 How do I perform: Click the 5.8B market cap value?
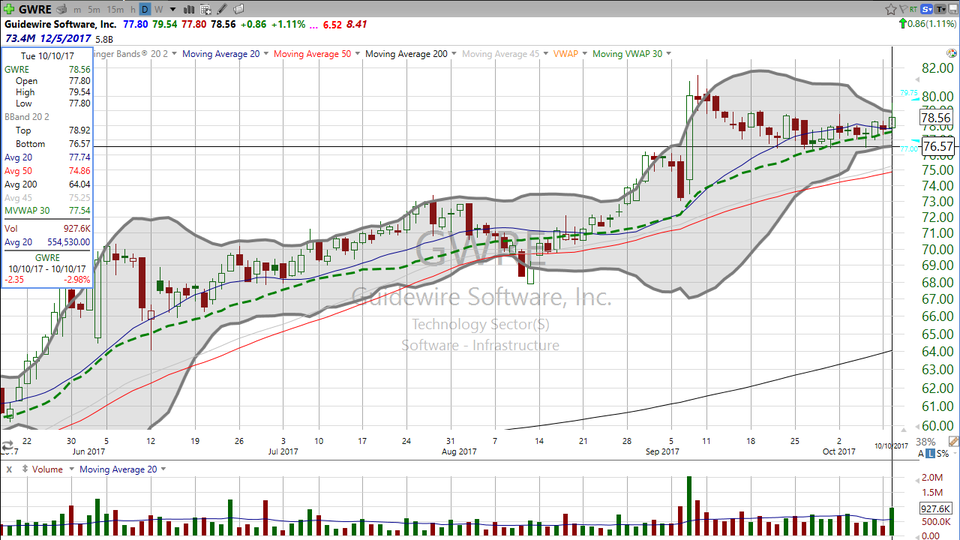(x=104, y=39)
